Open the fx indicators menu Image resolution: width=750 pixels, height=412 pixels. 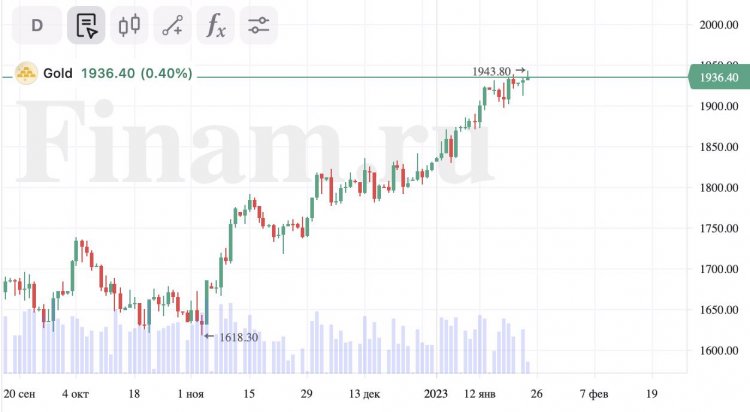216,25
